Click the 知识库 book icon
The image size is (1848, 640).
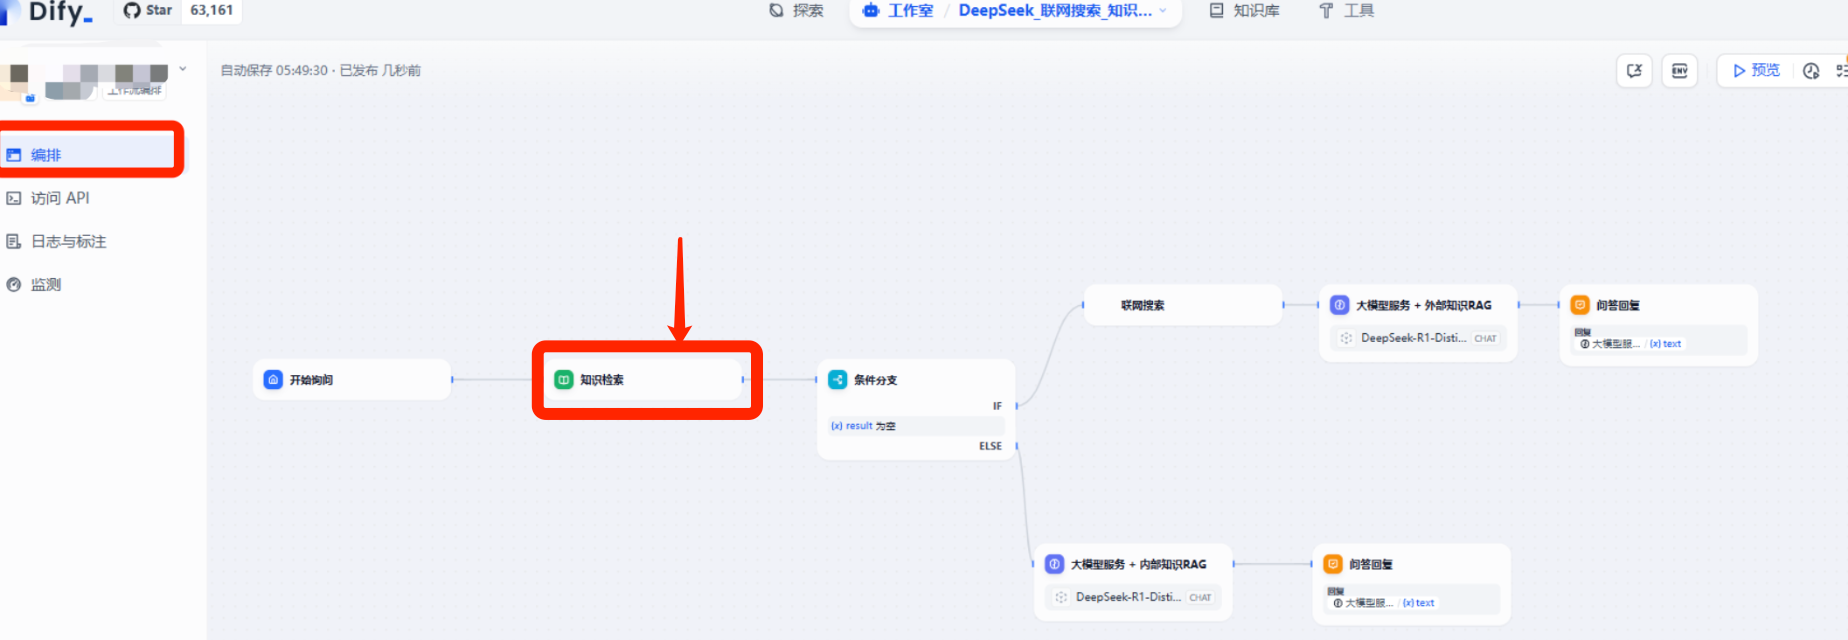click(1216, 10)
